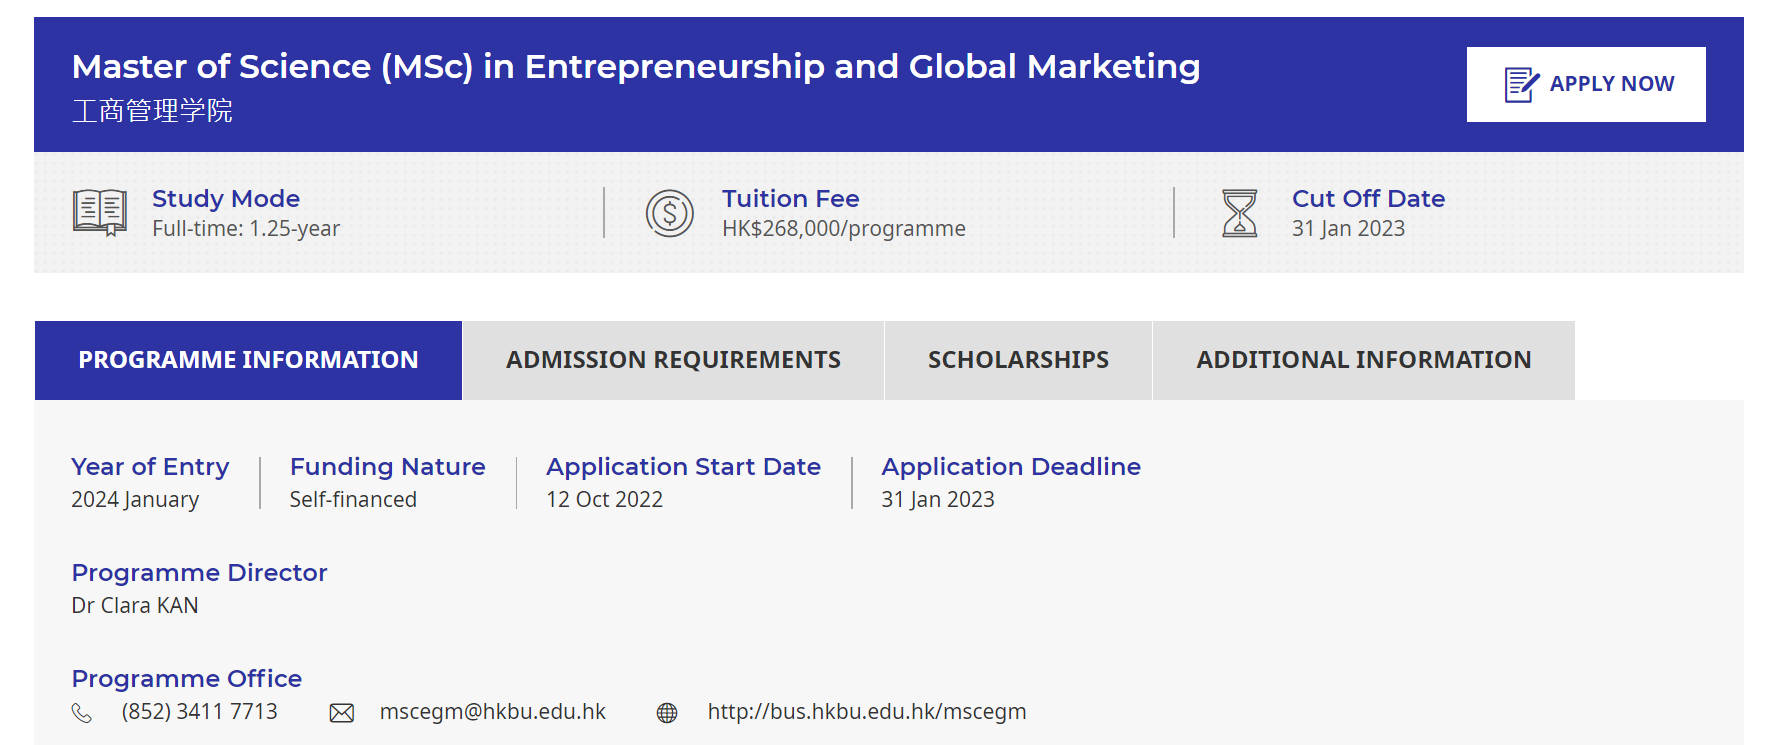Click the MSc programme title heading
This screenshot has height=745, width=1769.
pyautogui.click(x=636, y=67)
